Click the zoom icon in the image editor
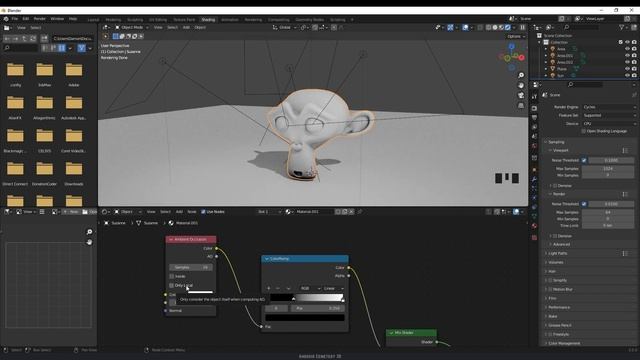 click(89, 232)
